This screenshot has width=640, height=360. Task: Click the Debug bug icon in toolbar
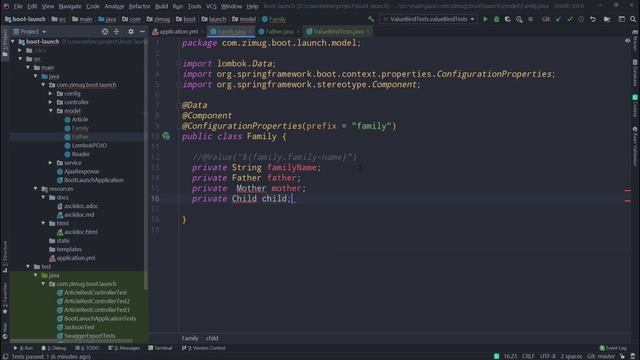[496, 19]
